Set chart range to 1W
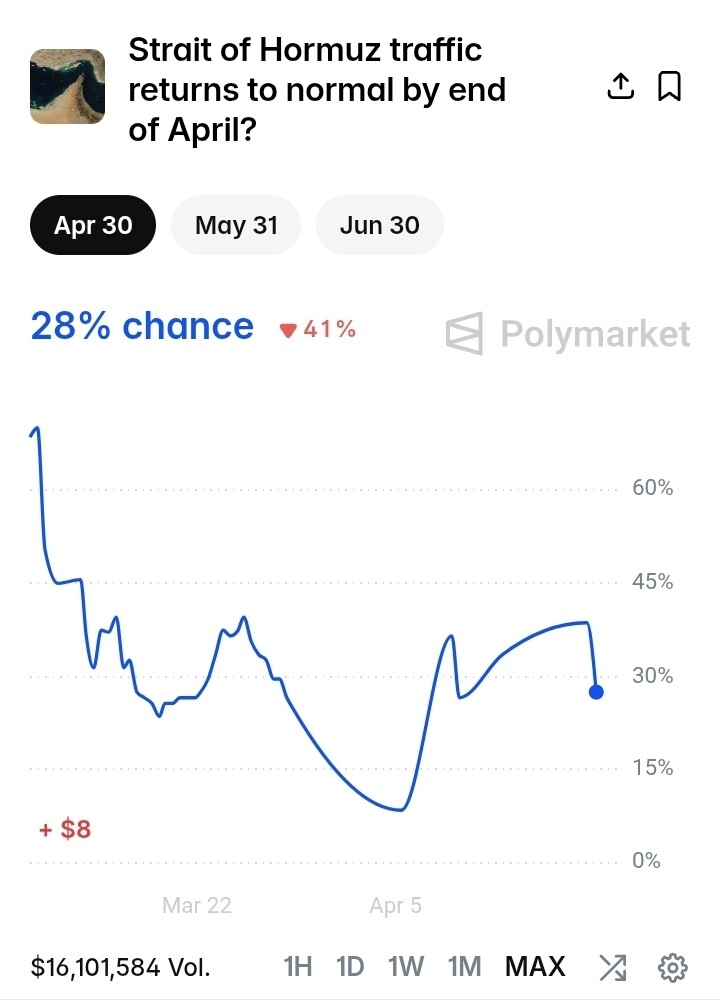 [x=406, y=967]
